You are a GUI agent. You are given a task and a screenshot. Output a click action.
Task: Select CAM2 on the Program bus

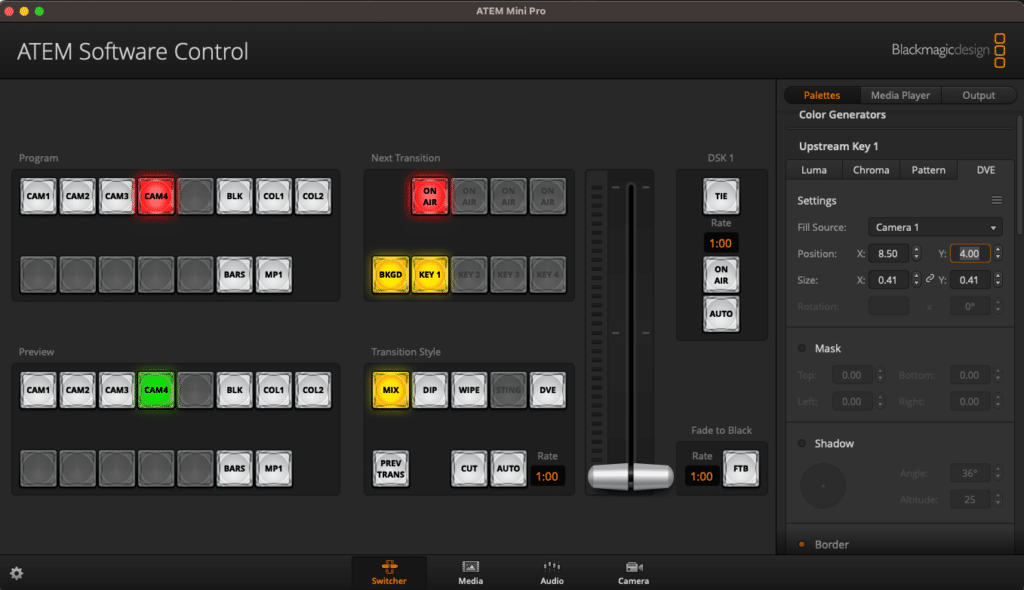pyautogui.click(x=77, y=196)
